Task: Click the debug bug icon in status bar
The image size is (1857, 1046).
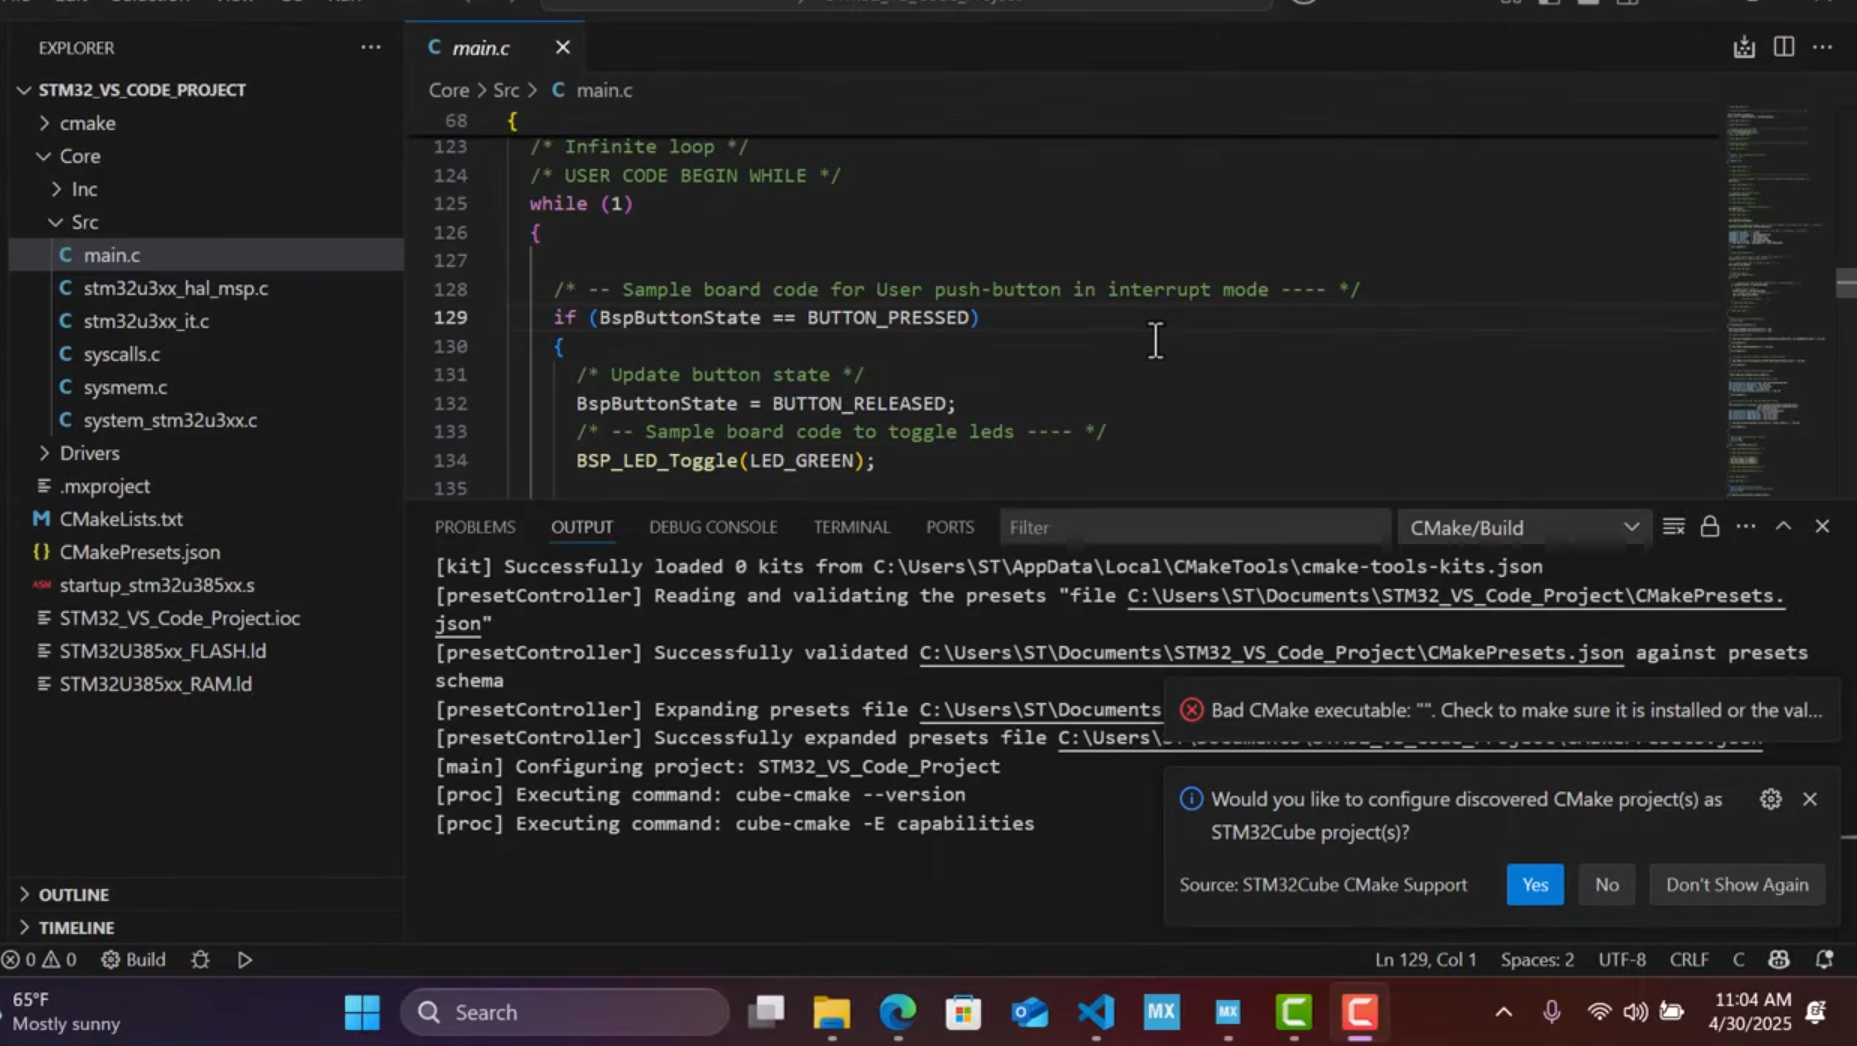Action: 200,960
